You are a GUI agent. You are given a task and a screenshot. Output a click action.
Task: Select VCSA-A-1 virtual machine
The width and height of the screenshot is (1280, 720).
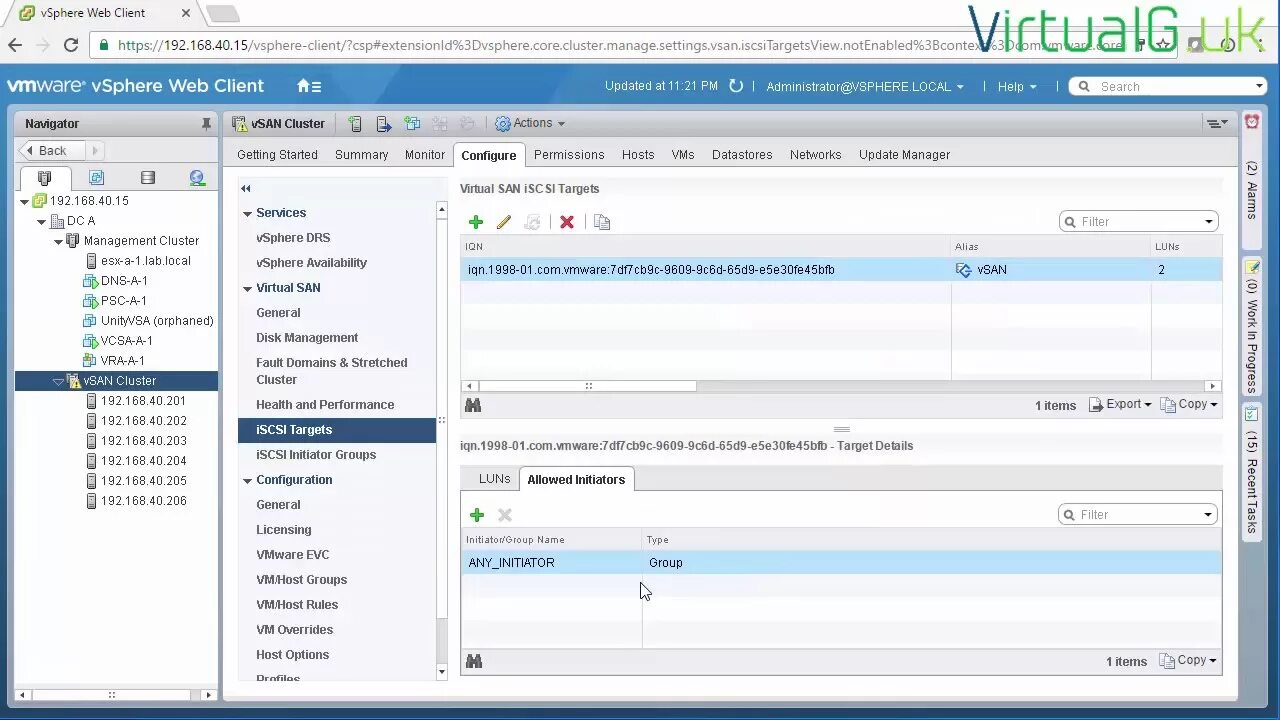pos(126,341)
